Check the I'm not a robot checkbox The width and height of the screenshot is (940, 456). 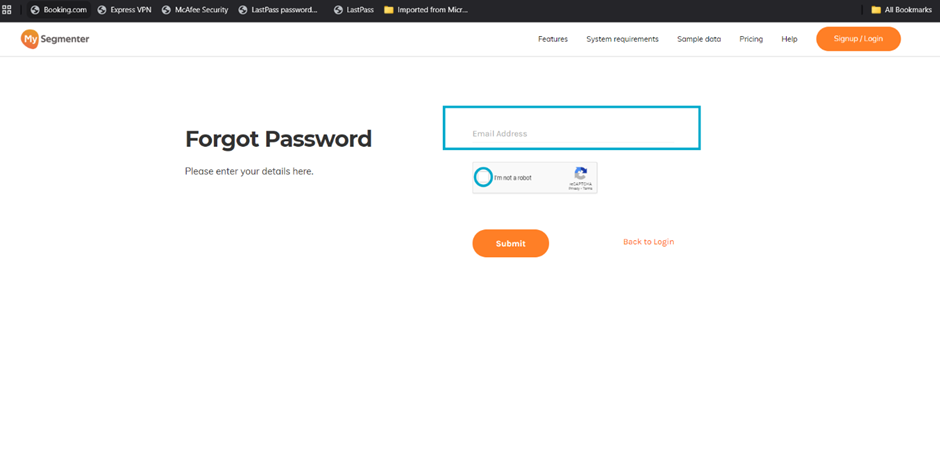pyautogui.click(x=483, y=177)
